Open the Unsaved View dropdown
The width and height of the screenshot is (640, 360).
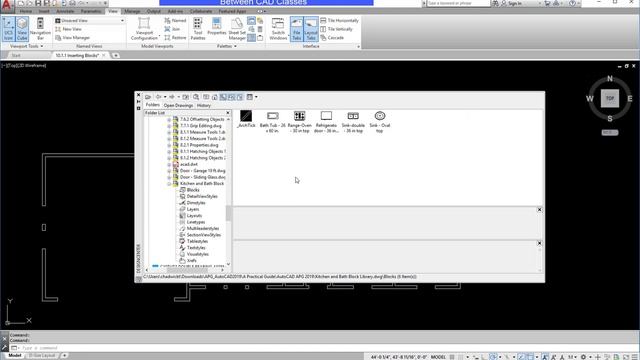[x=89, y=20]
